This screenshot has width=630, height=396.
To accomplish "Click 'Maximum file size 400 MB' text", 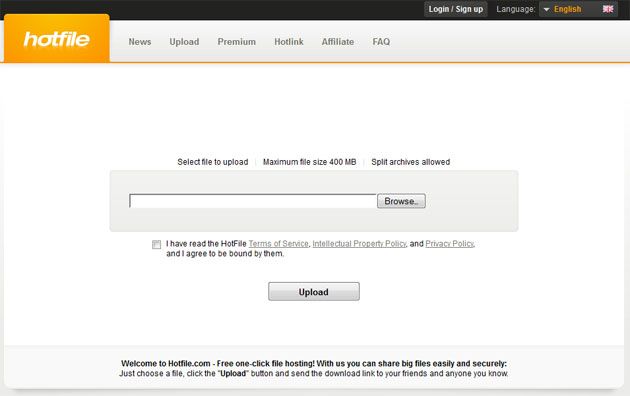I will coord(309,162).
